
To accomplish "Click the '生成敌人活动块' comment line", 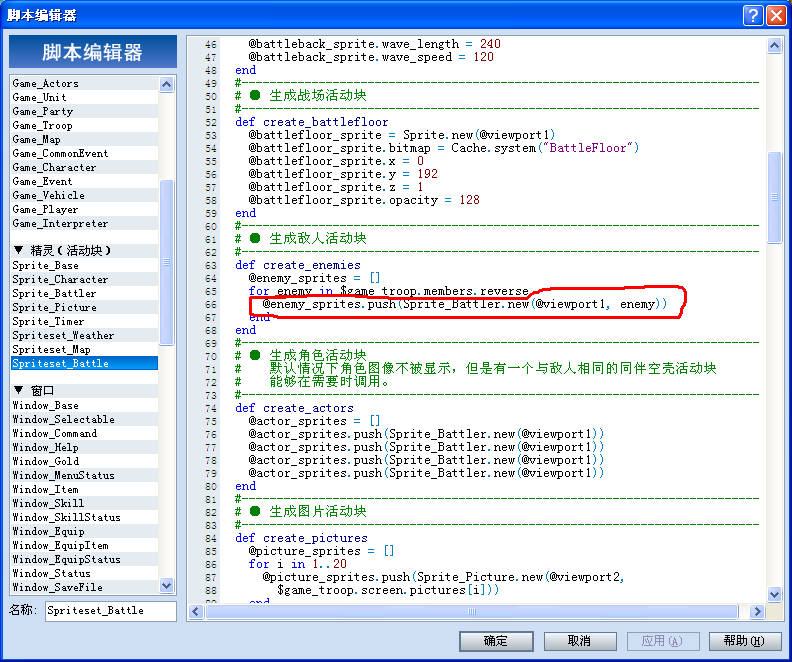I will coord(301,238).
